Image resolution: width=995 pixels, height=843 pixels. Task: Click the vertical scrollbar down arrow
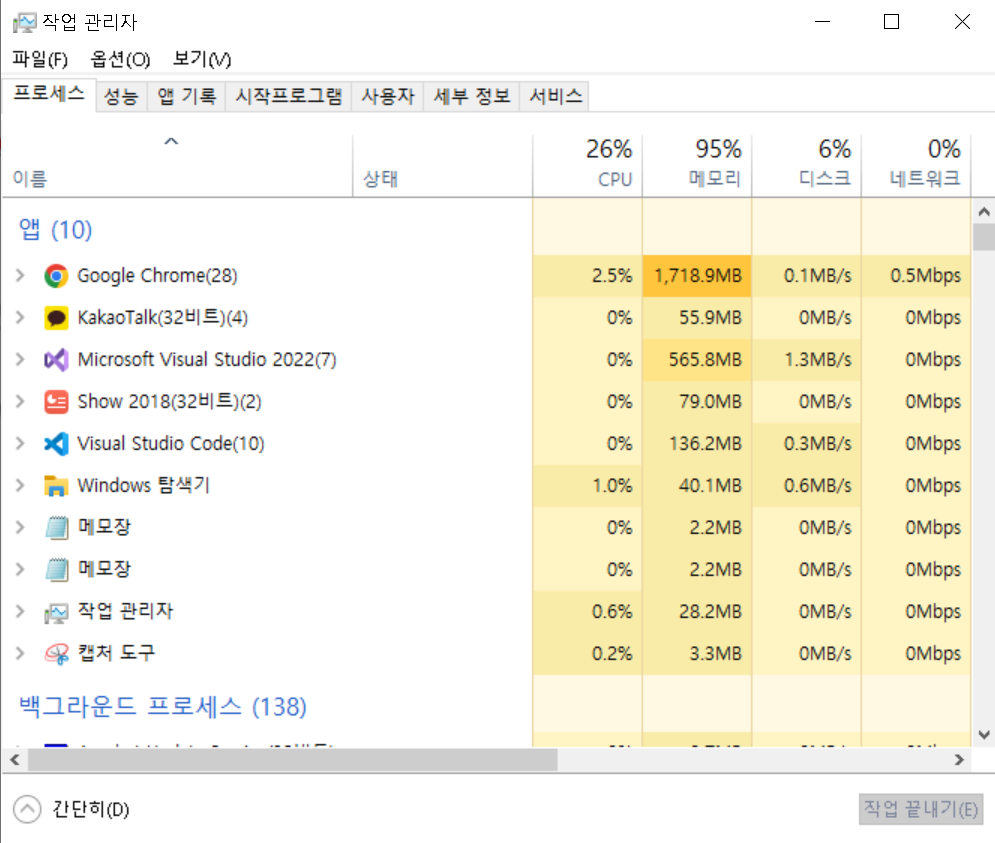[x=984, y=734]
